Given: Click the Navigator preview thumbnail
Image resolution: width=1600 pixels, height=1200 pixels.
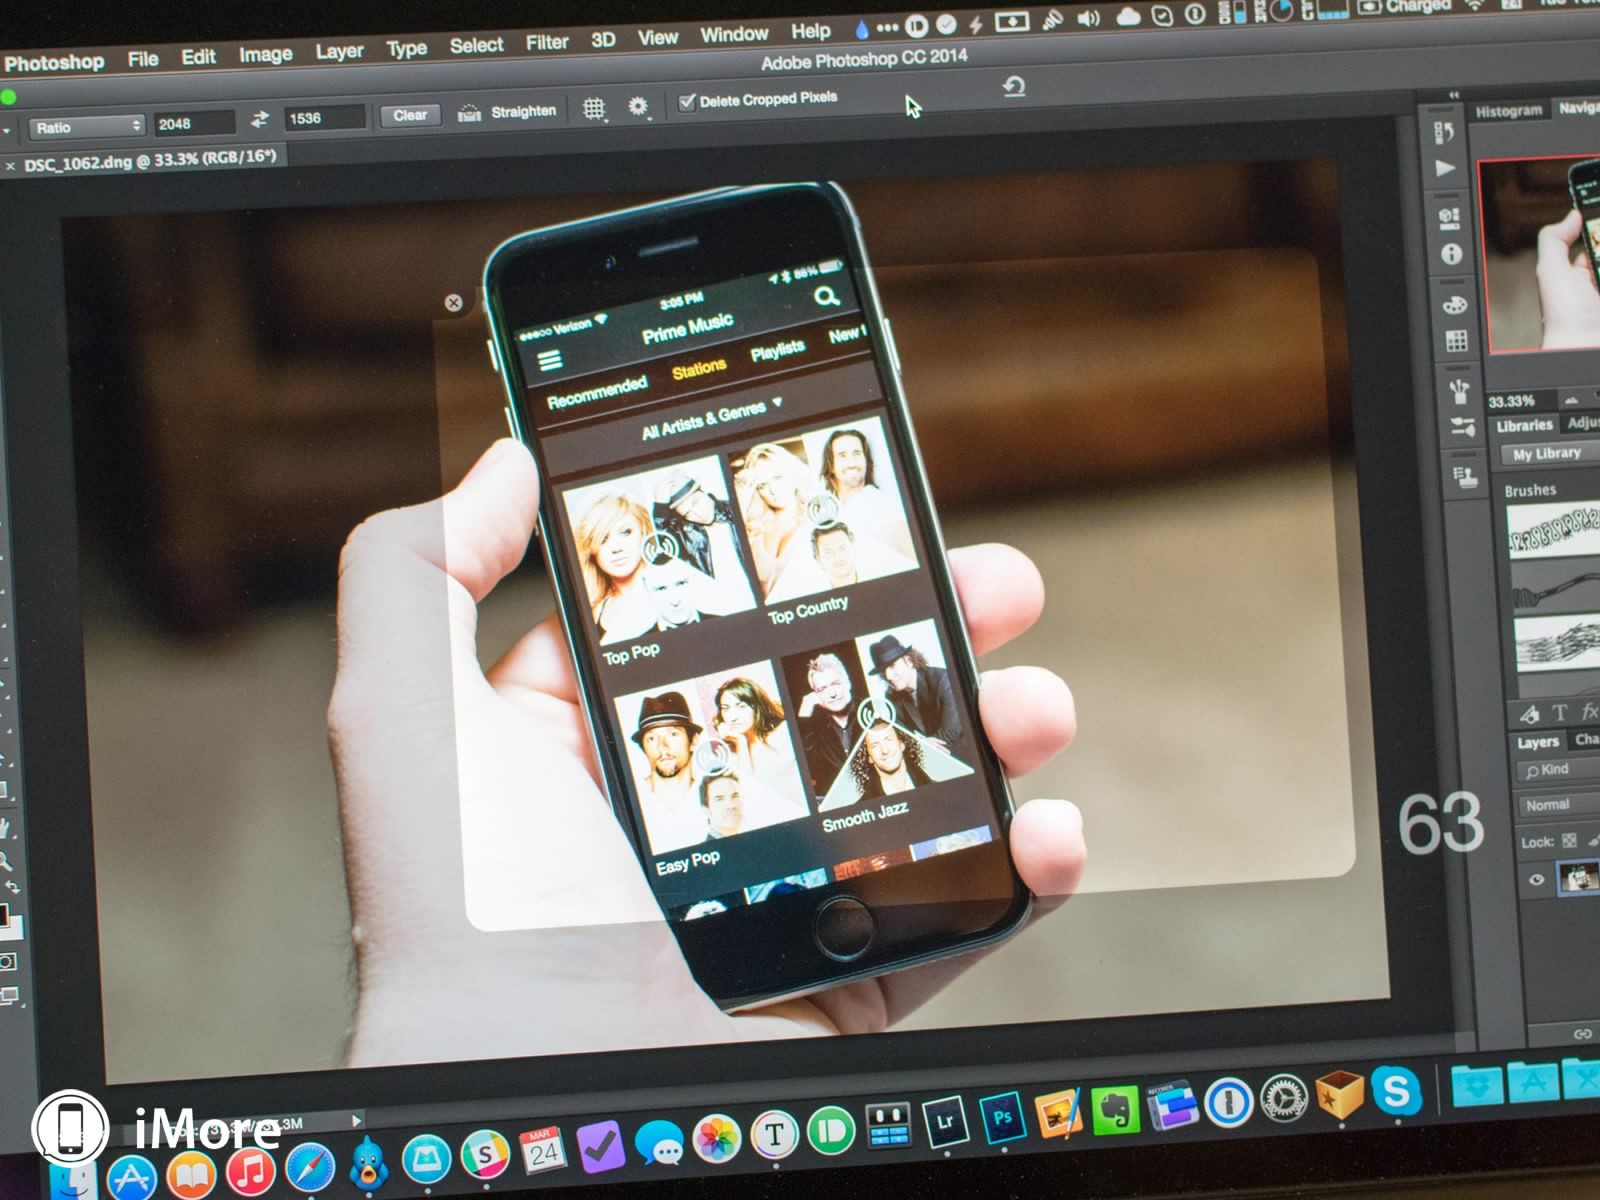Looking at the screenshot, I should tap(1540, 255).
